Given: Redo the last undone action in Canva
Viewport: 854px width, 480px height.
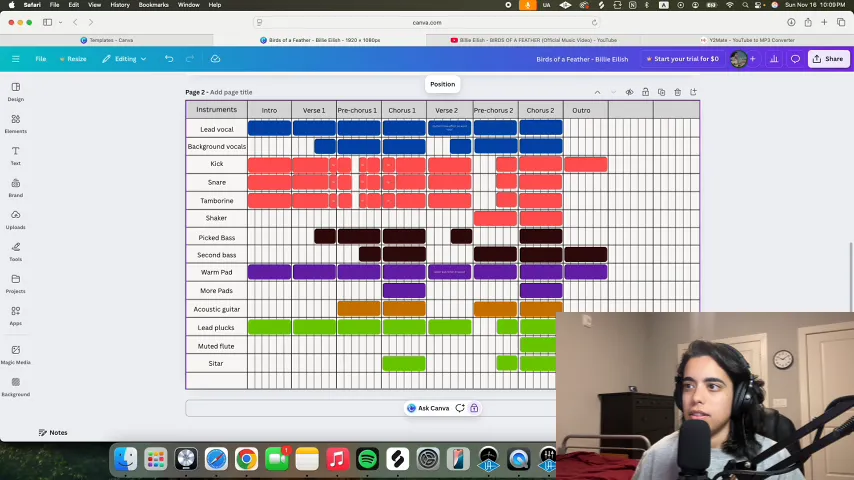Looking at the screenshot, I should tap(190, 59).
